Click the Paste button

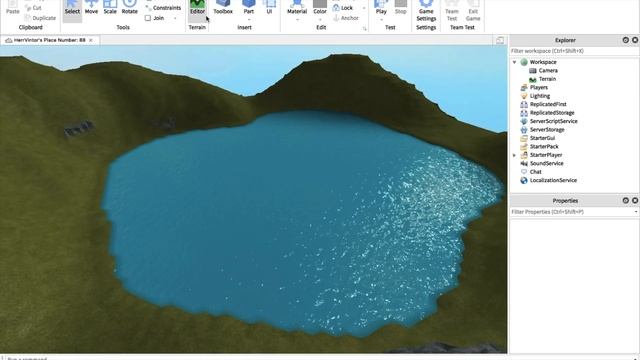[x=13, y=8]
